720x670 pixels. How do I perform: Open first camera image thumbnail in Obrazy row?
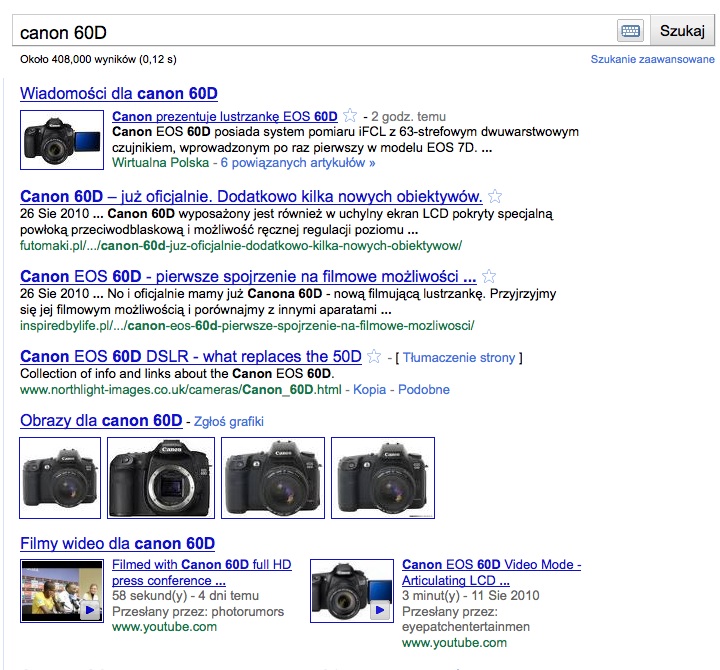[x=60, y=478]
